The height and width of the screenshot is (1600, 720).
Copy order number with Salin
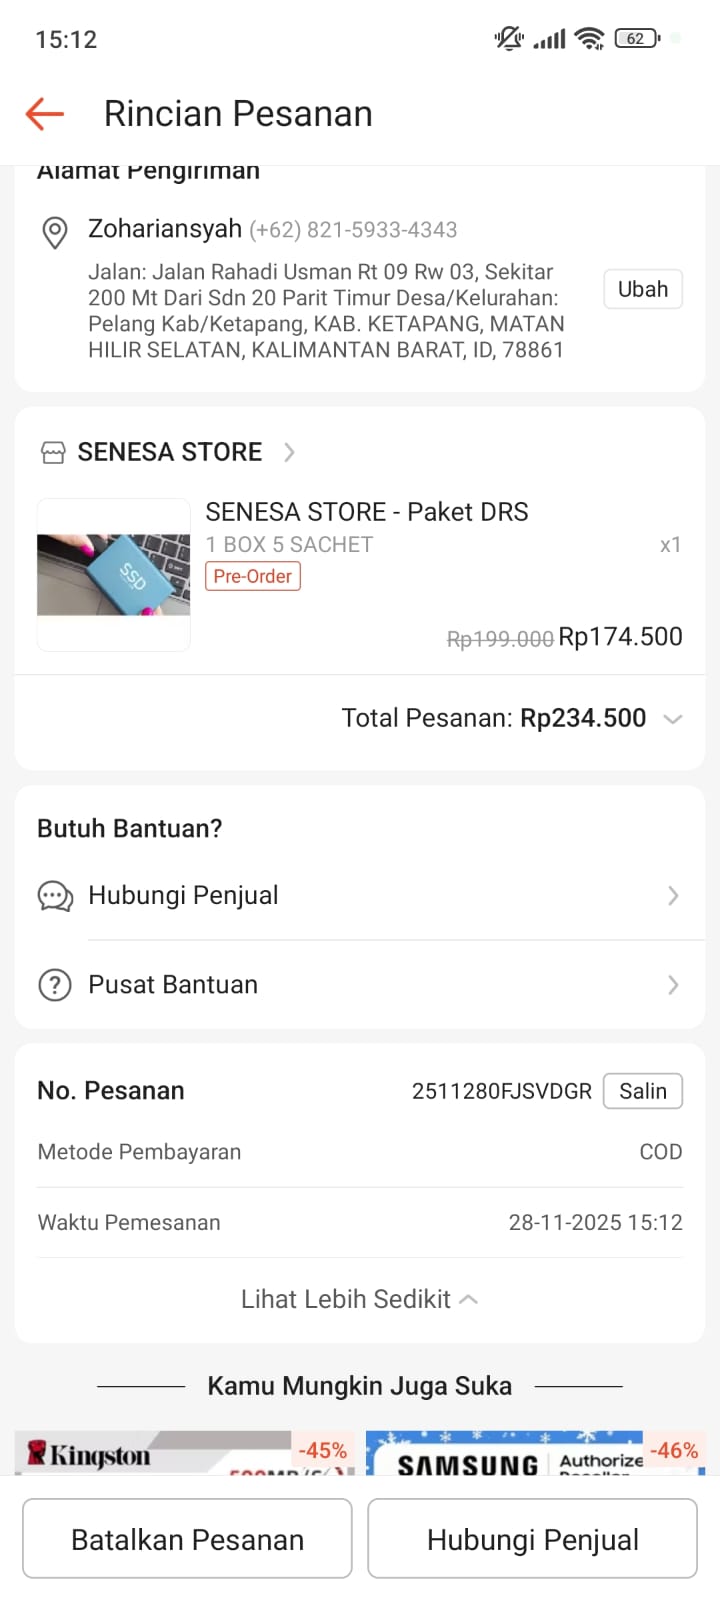(x=642, y=1091)
